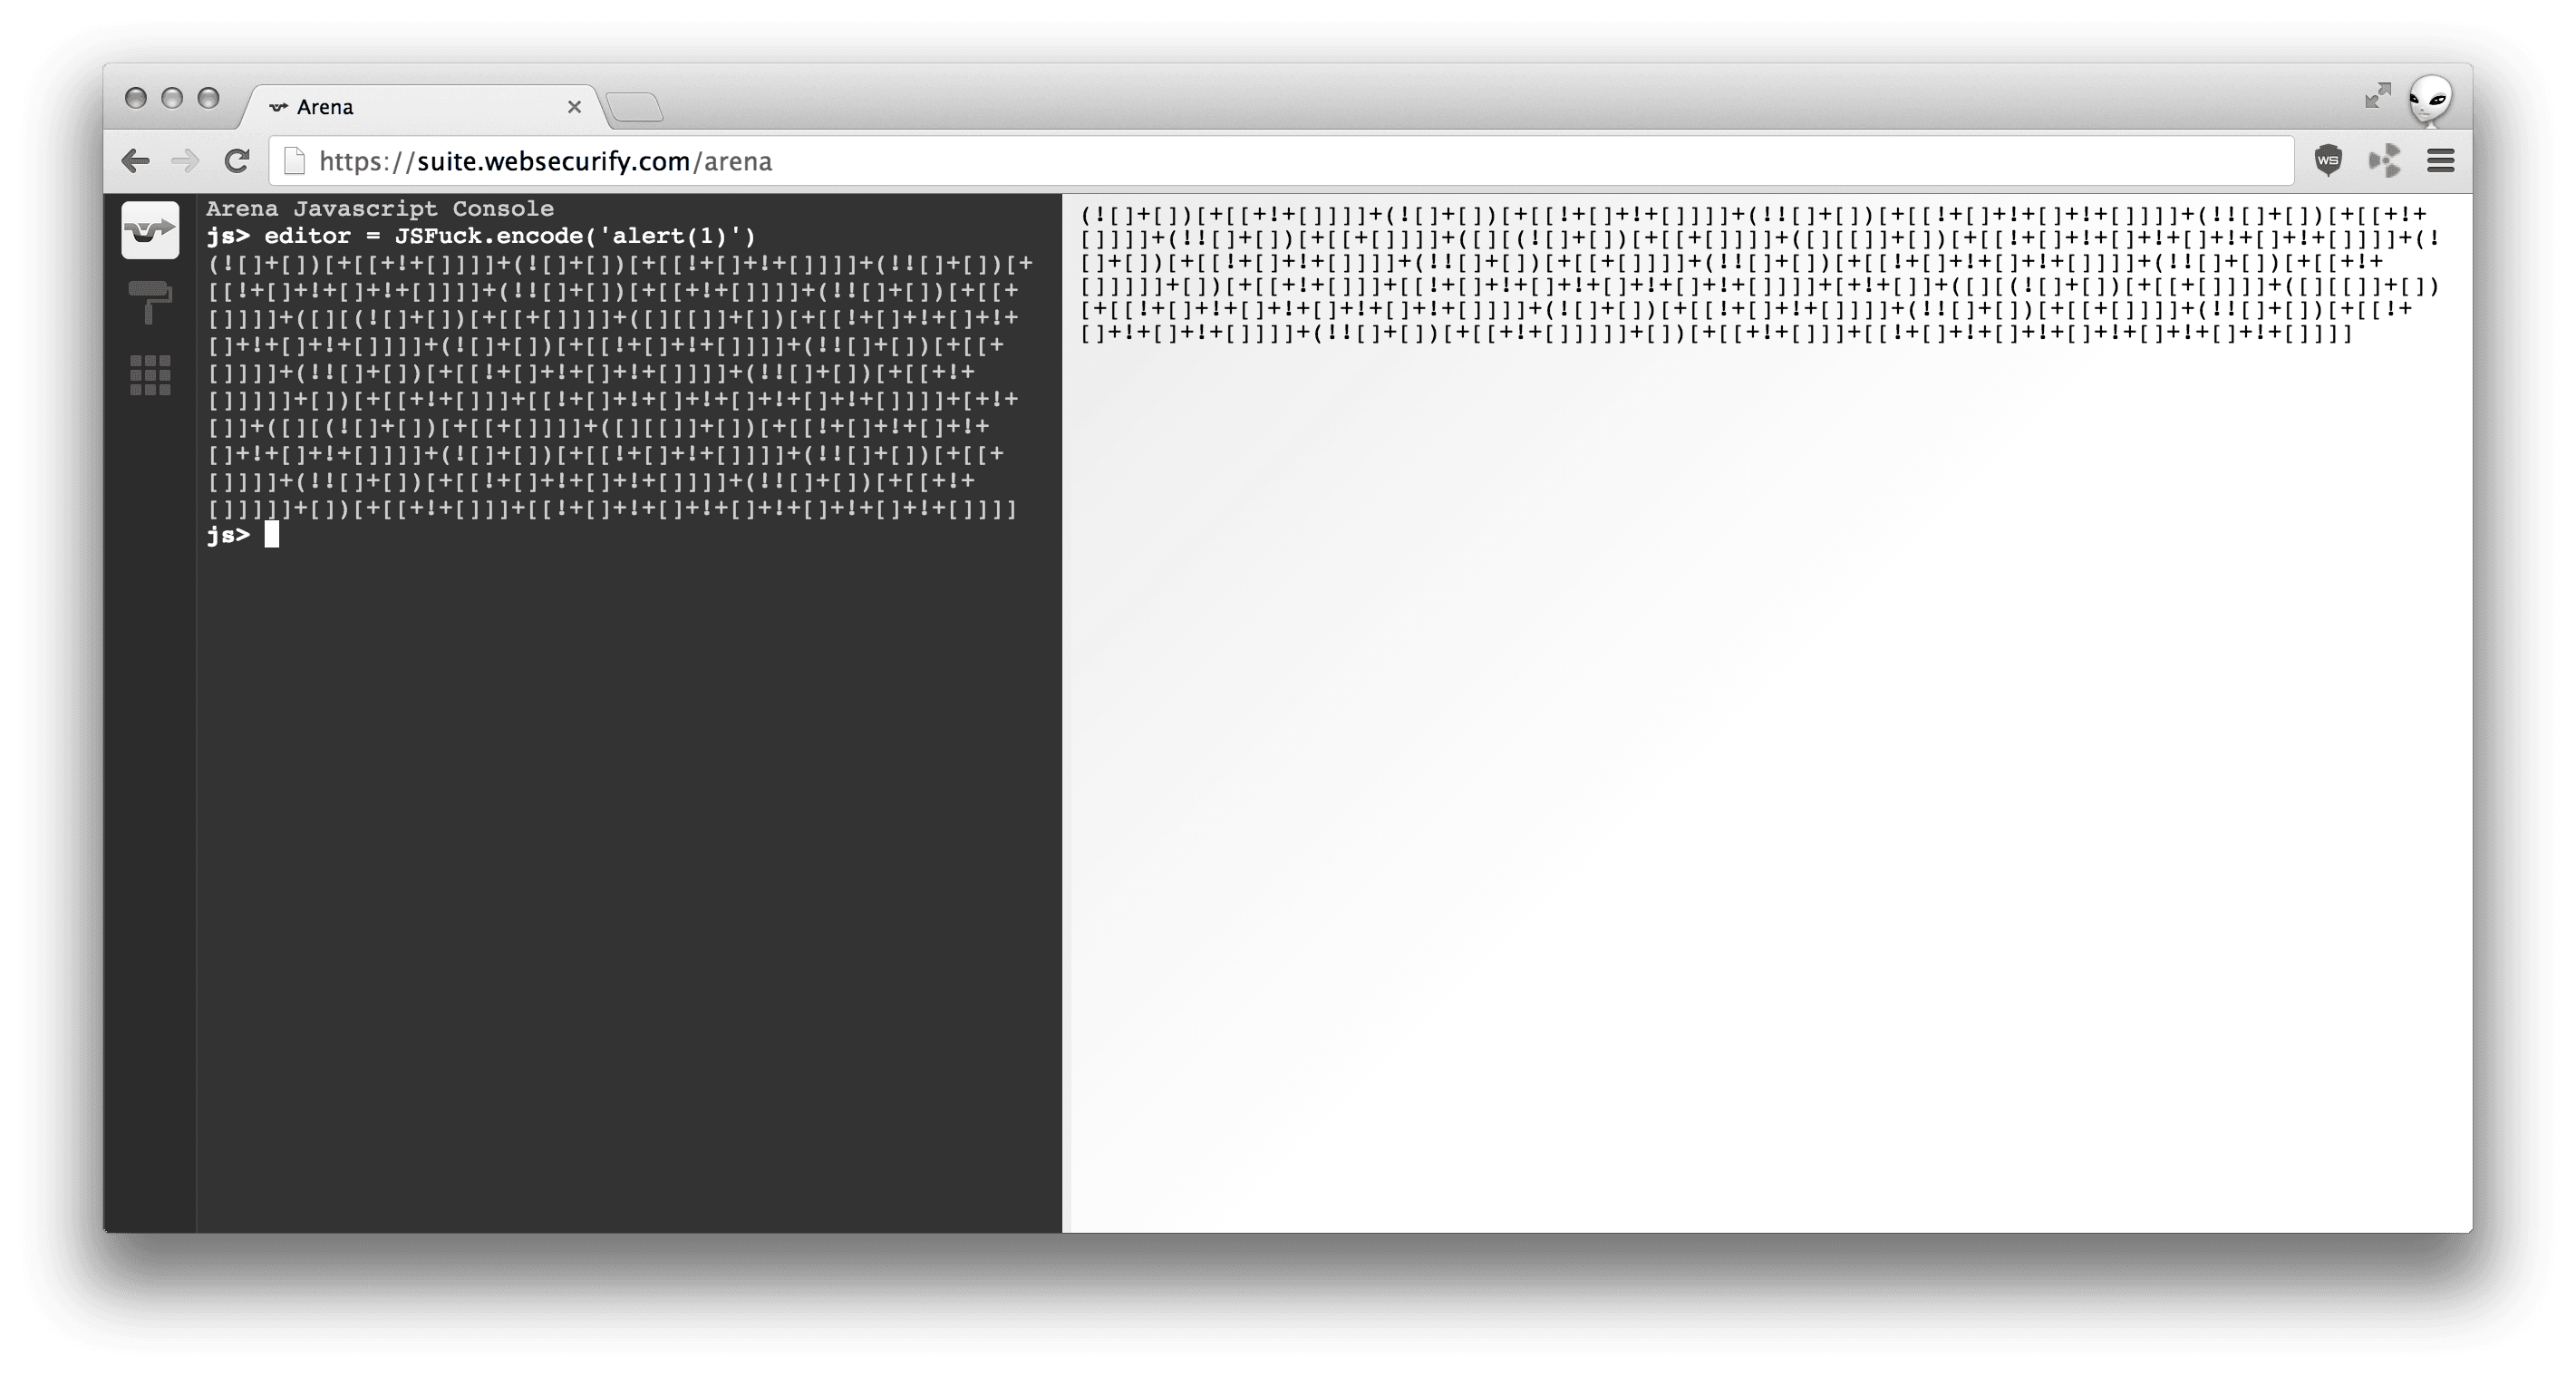Select the paint roller sidebar icon

(150, 303)
